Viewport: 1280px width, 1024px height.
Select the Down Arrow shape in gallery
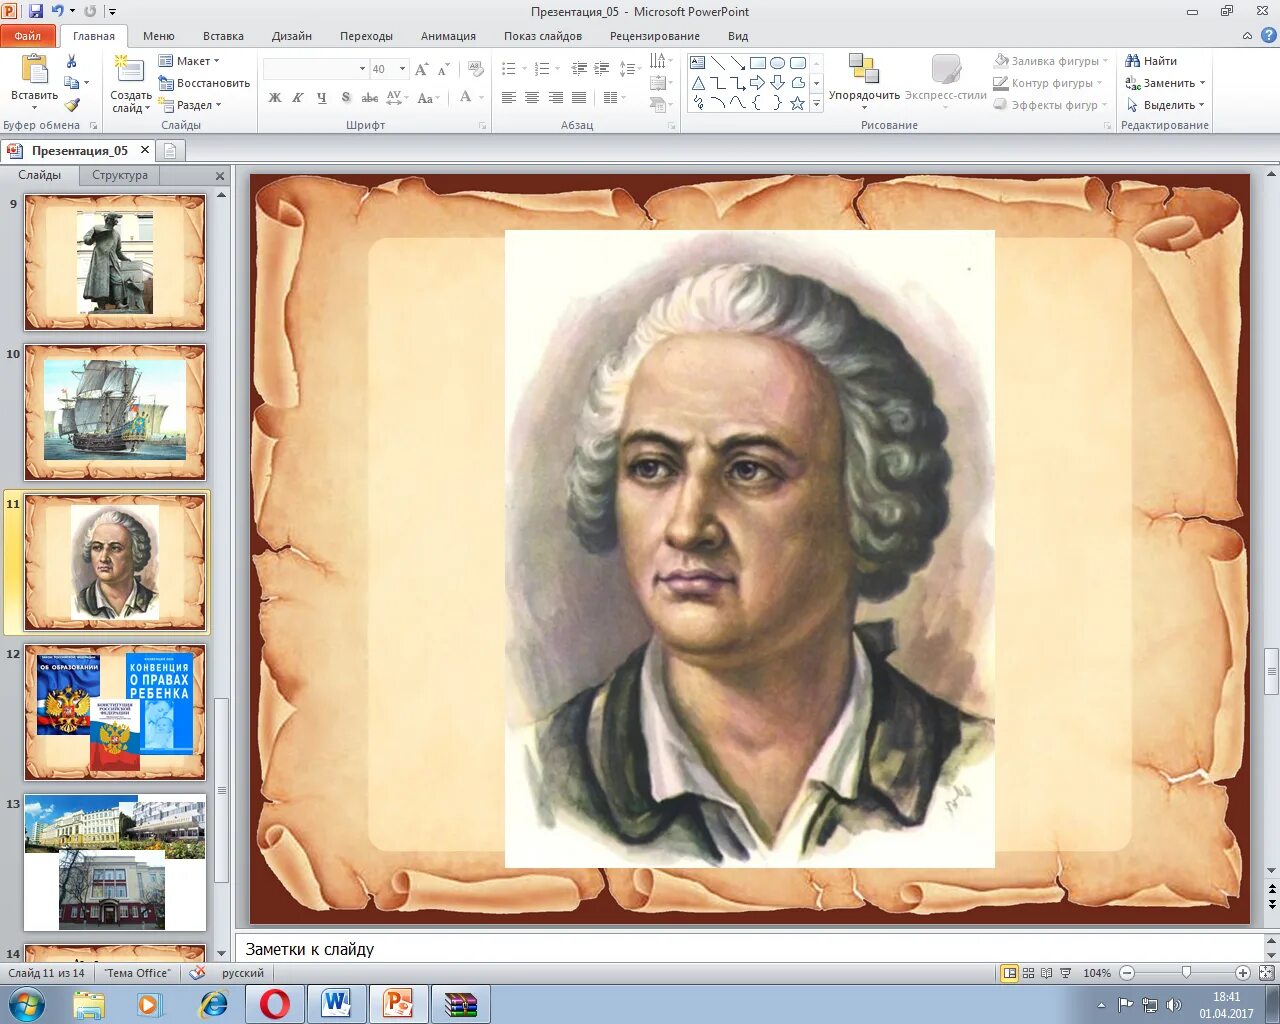click(x=778, y=83)
